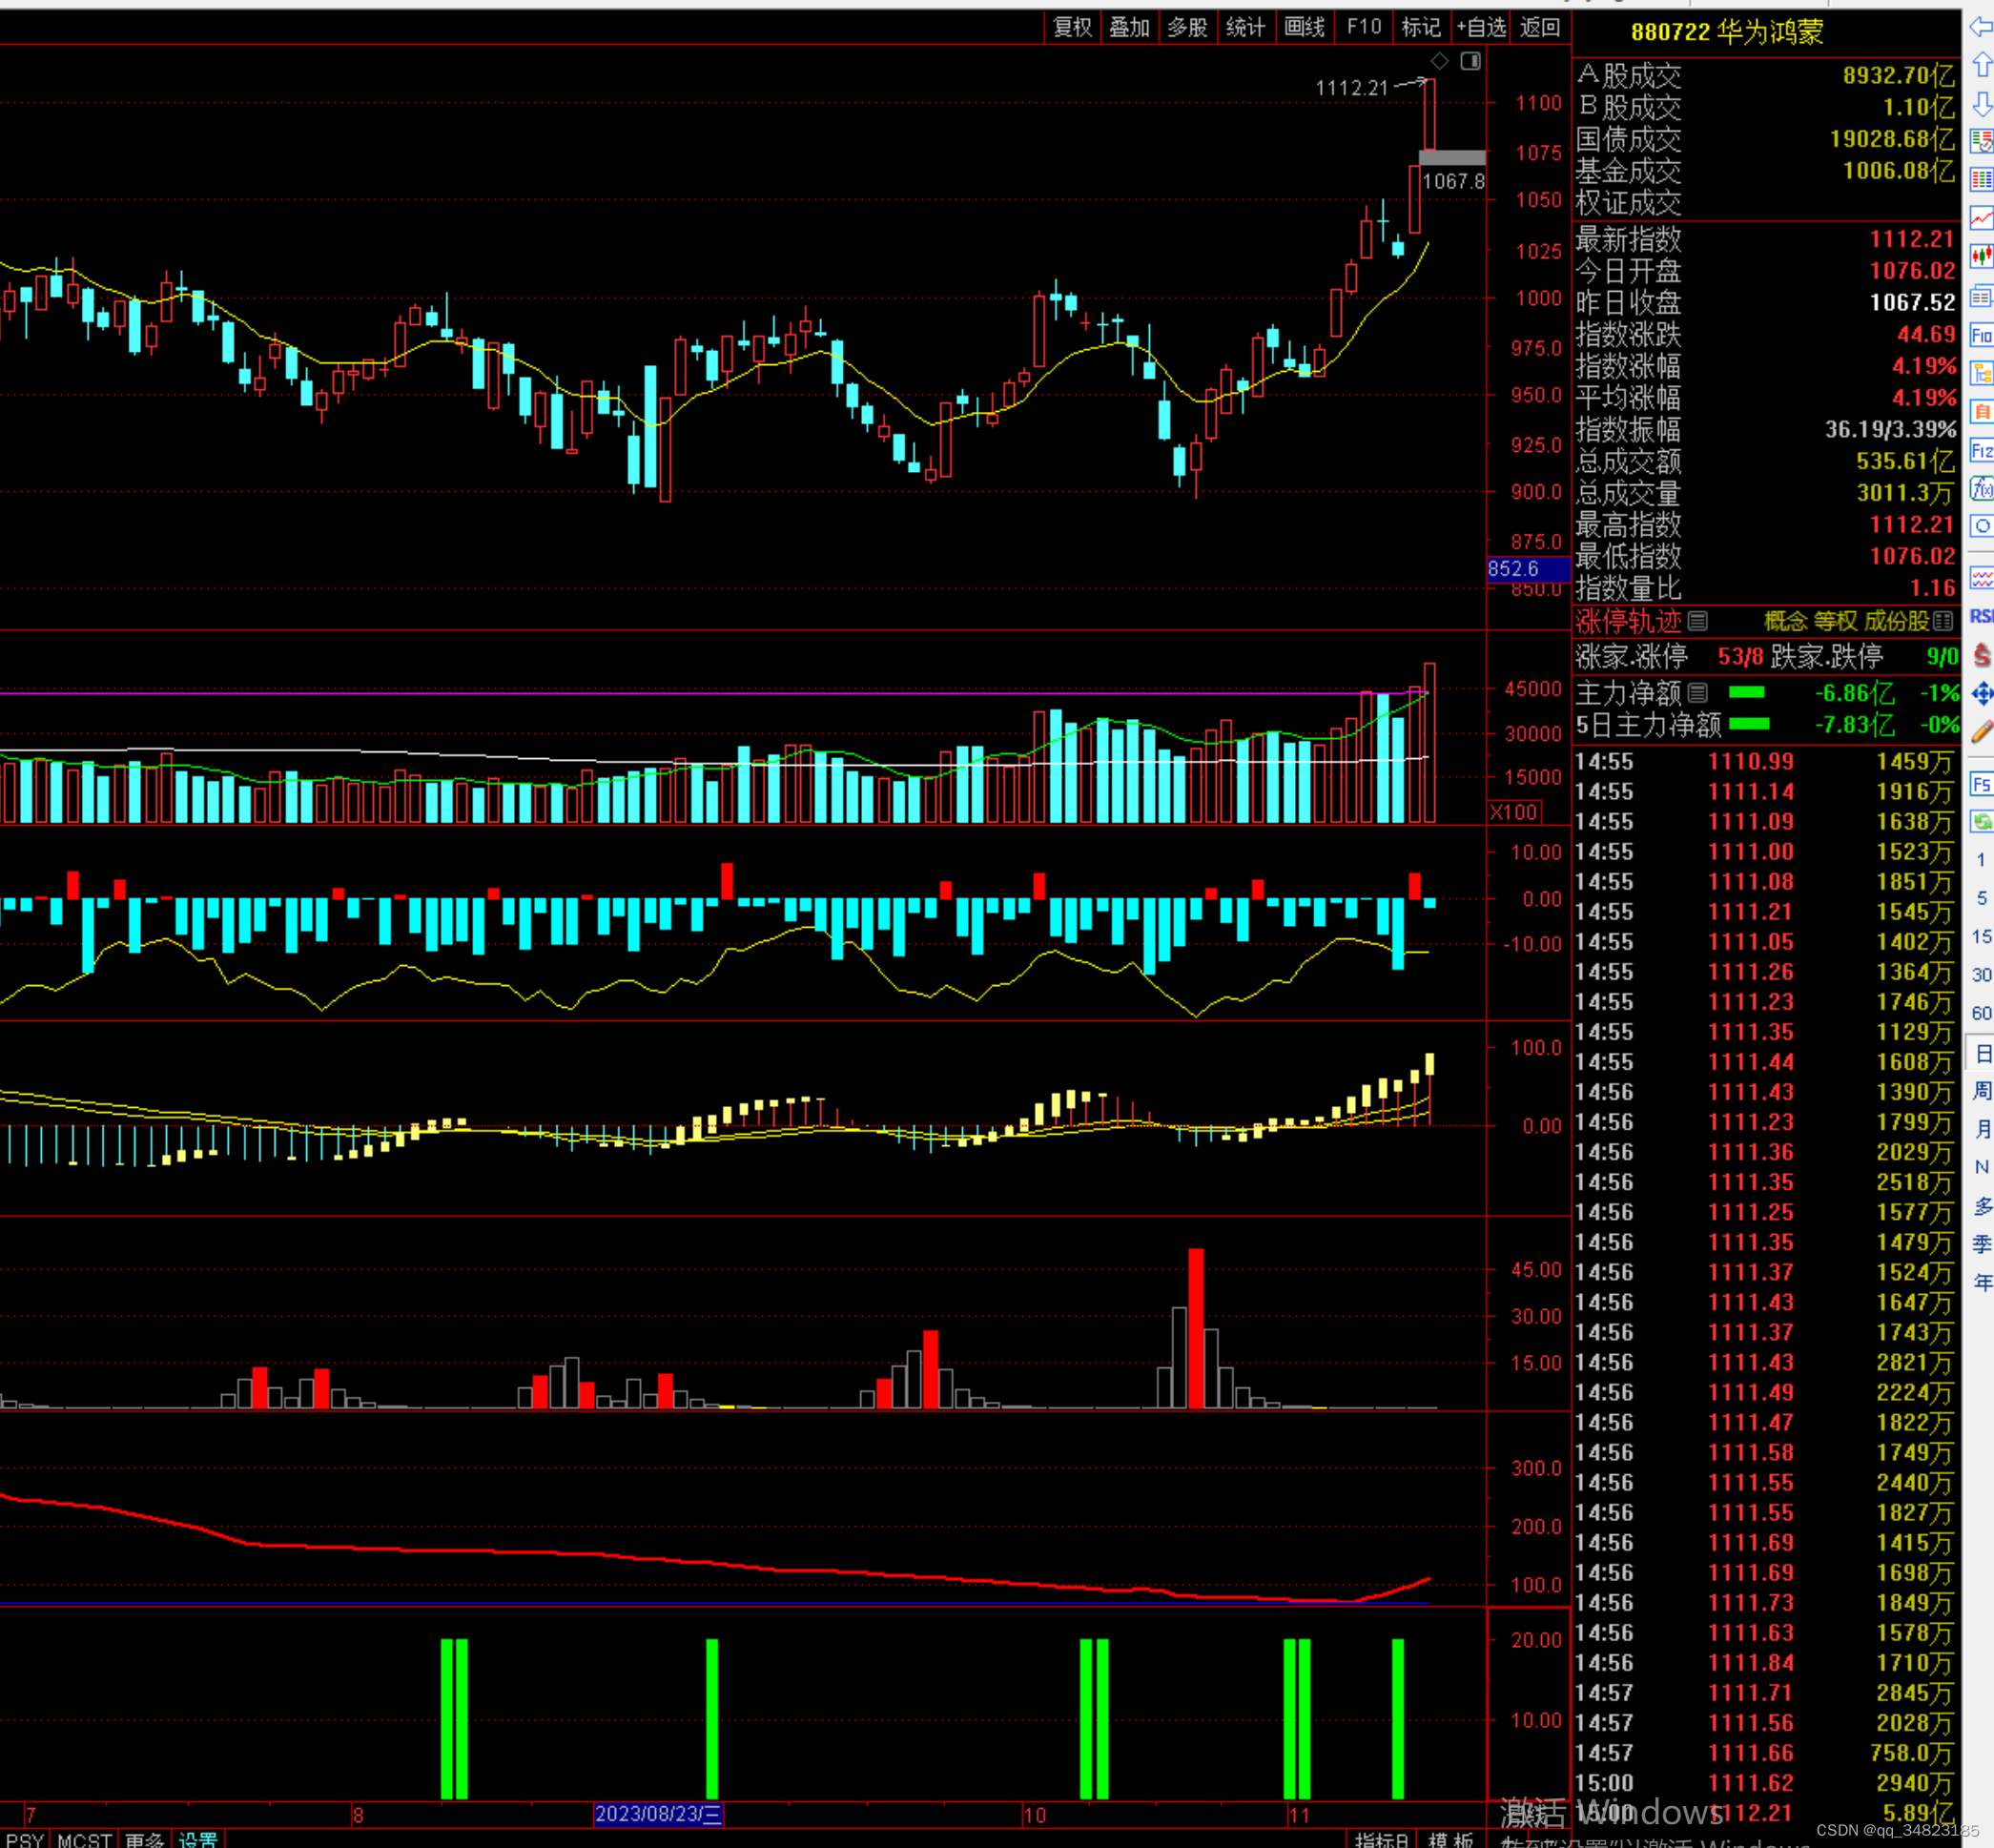
Task: Toggle the diamond marker above chart
Action: (1439, 61)
